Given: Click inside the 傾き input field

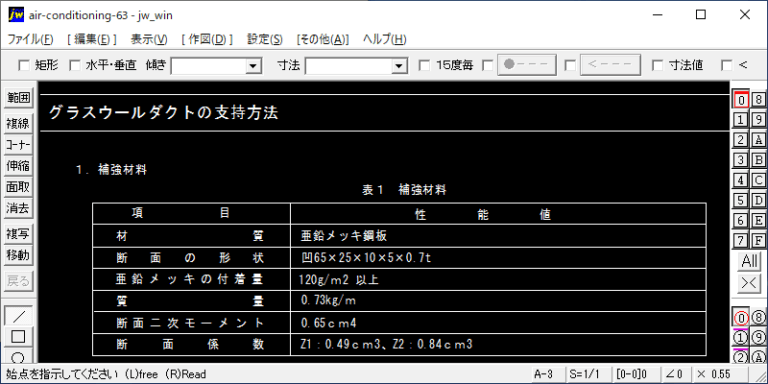Looking at the screenshot, I should pos(208,66).
